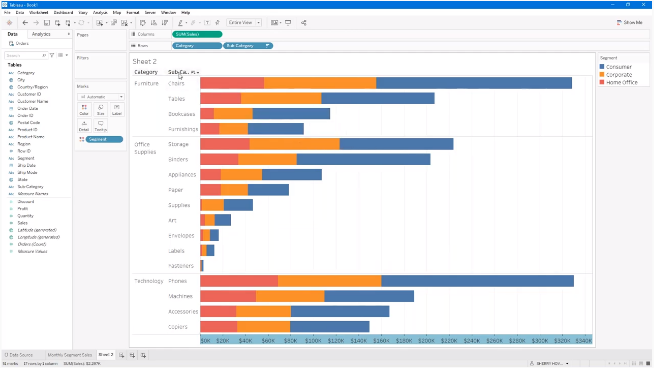This screenshot has height=368, width=654.
Task: Click the Undo back arrow
Action: point(25,23)
